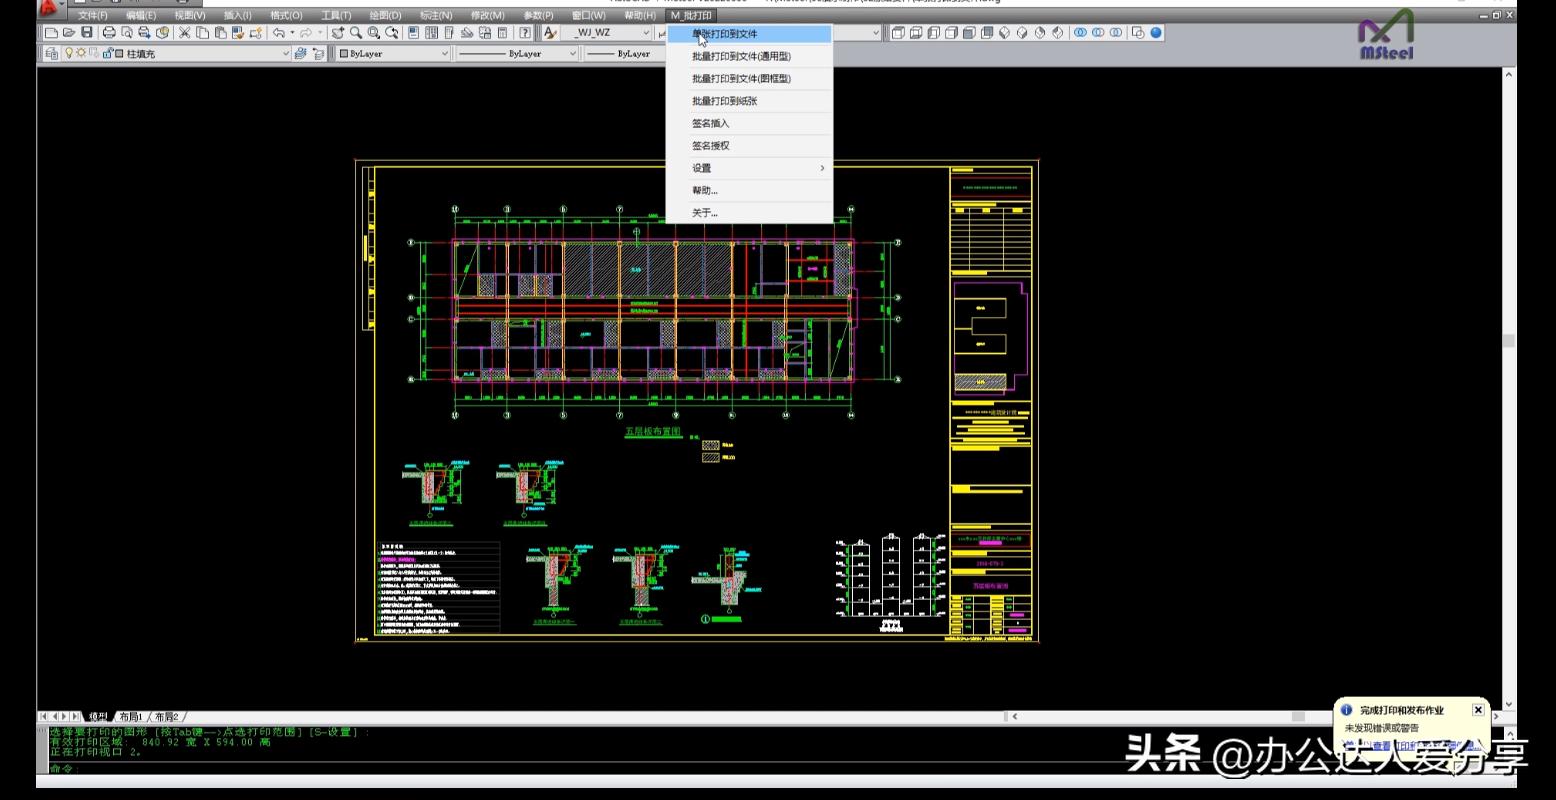Viewport: 1556px width, 800px height.
Task: Click the question-mark Help button on the toolbar
Action: tap(523, 33)
